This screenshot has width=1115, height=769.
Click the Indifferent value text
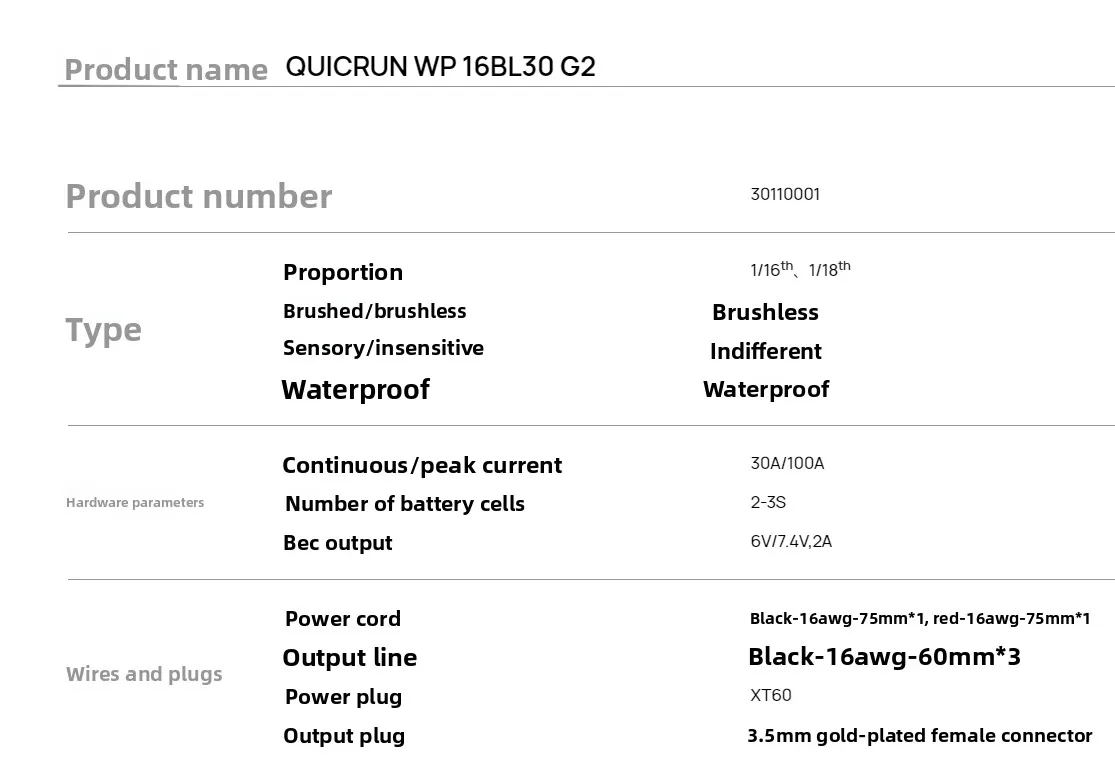766,351
